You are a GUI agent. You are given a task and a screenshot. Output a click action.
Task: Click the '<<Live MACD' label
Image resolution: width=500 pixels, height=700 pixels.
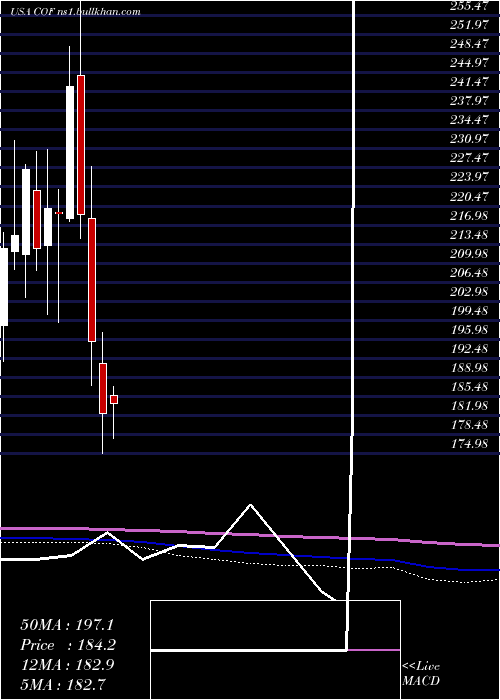421,674
